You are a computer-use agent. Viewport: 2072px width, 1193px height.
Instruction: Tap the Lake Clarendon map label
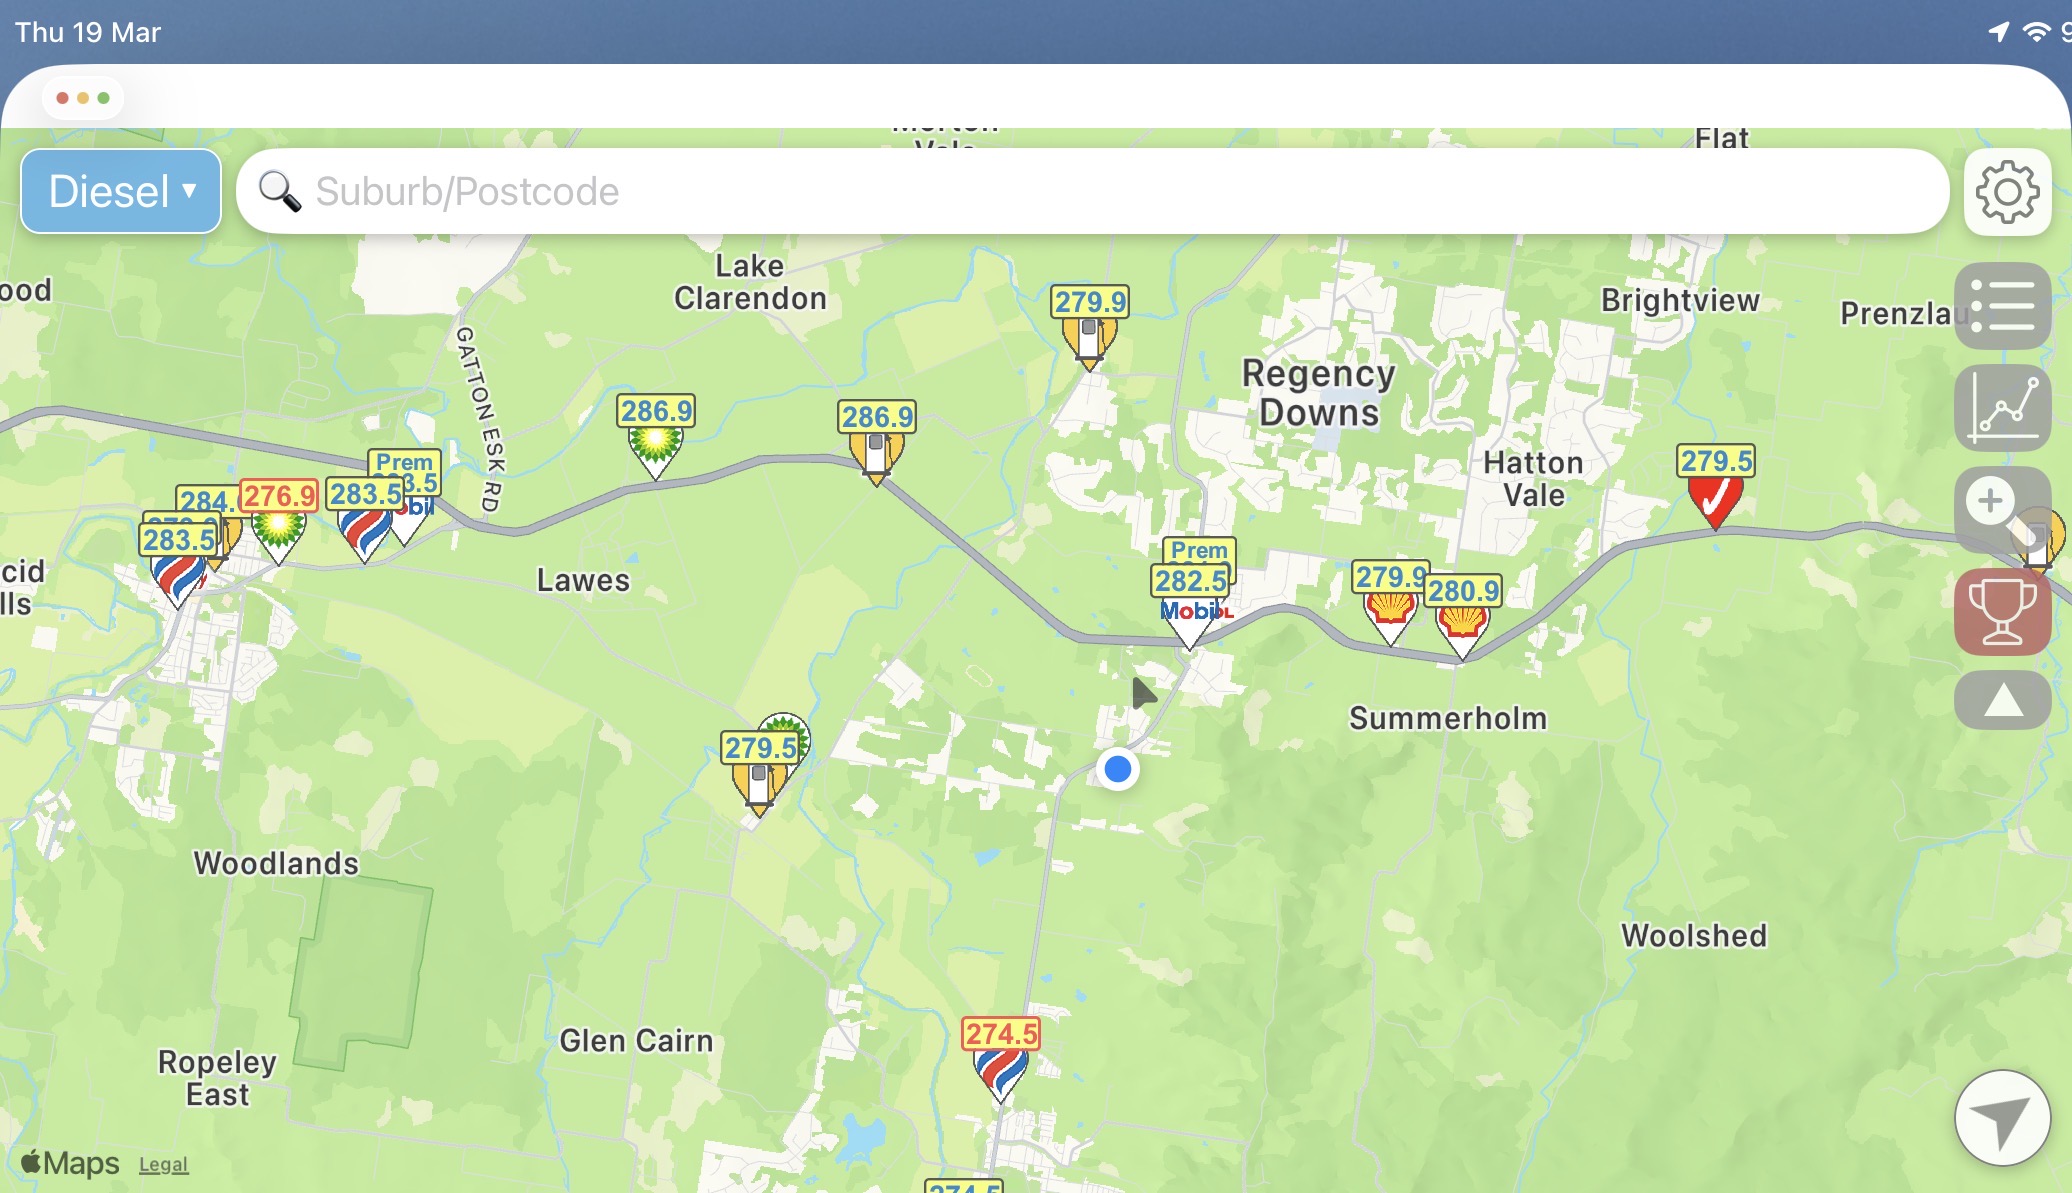pyautogui.click(x=750, y=282)
